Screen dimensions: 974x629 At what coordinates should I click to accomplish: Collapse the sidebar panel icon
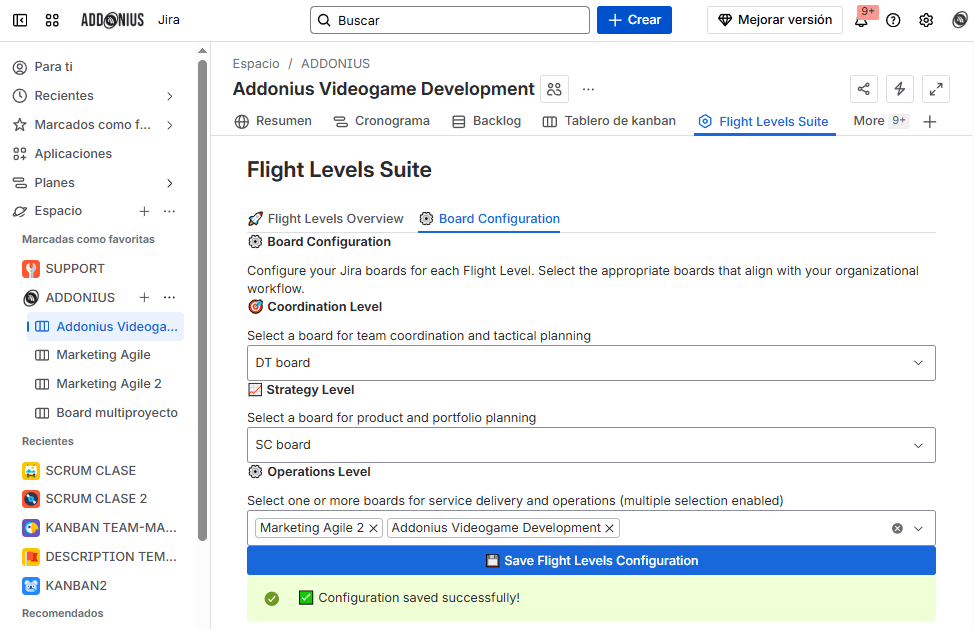[21, 20]
